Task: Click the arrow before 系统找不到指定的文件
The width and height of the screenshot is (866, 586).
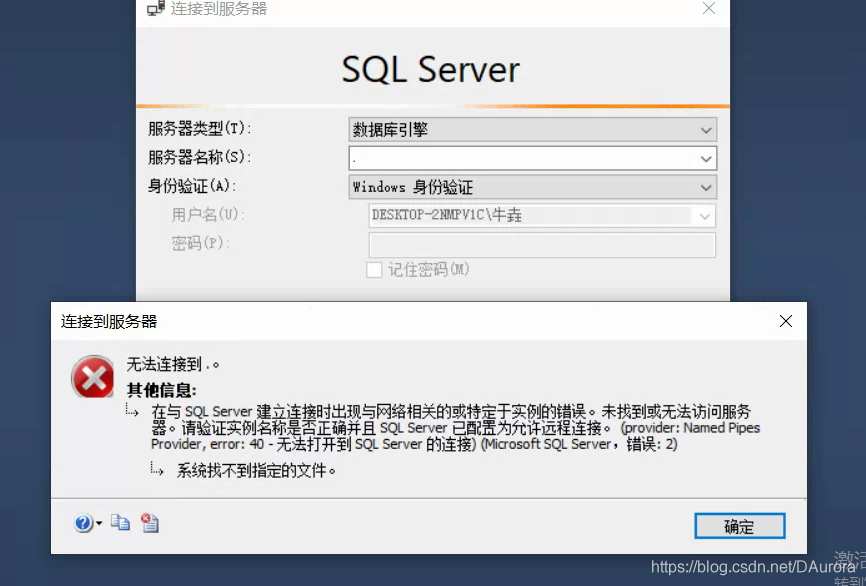Action: pos(157,469)
